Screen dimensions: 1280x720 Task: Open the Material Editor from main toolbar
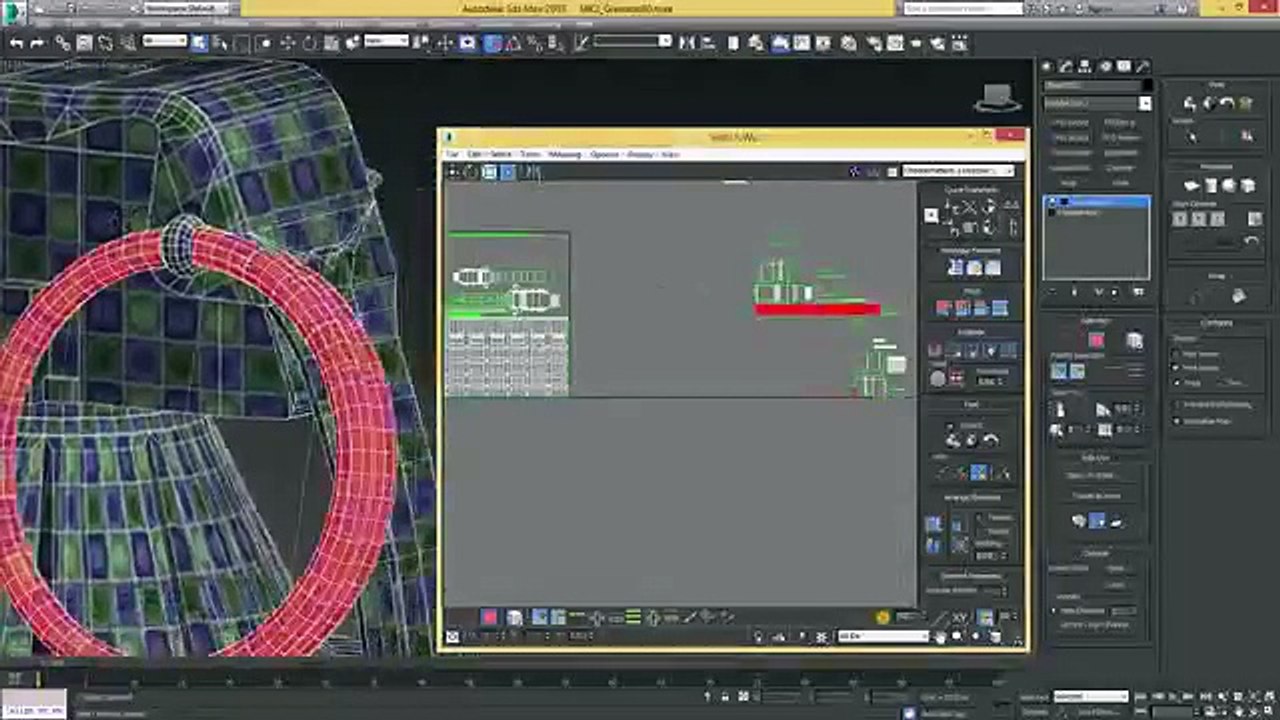848,43
